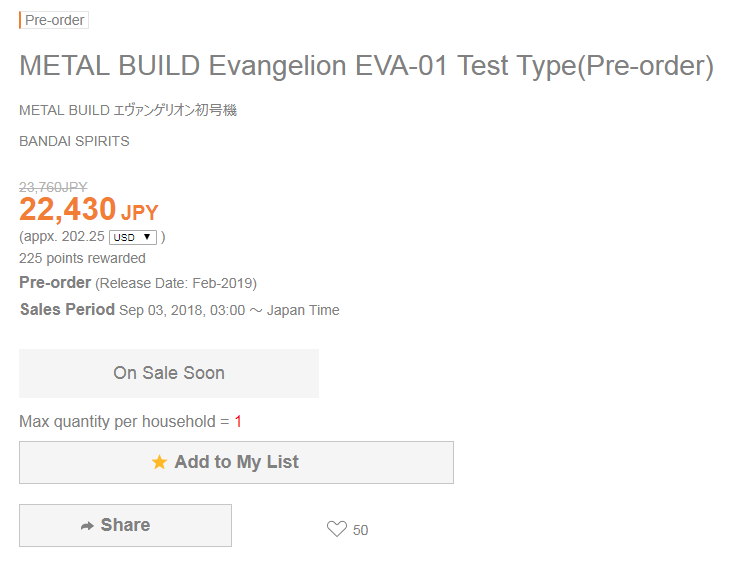The image size is (747, 585).
Task: Click the share arrow icon
Action: (87, 526)
